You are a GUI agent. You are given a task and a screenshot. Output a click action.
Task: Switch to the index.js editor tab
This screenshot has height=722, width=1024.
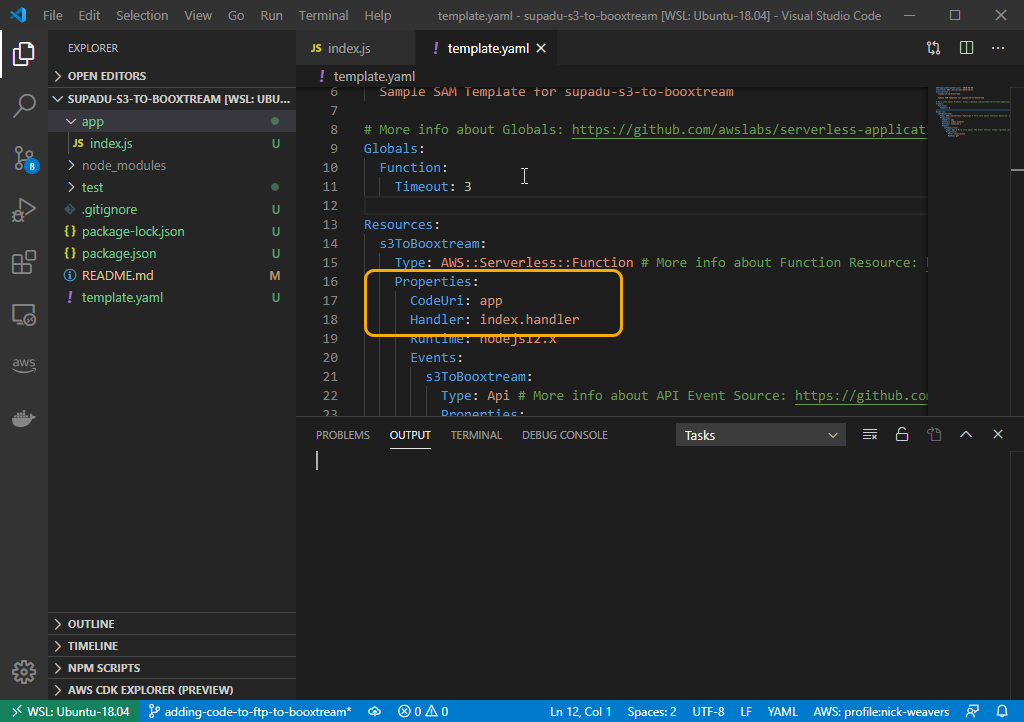[x=355, y=48]
